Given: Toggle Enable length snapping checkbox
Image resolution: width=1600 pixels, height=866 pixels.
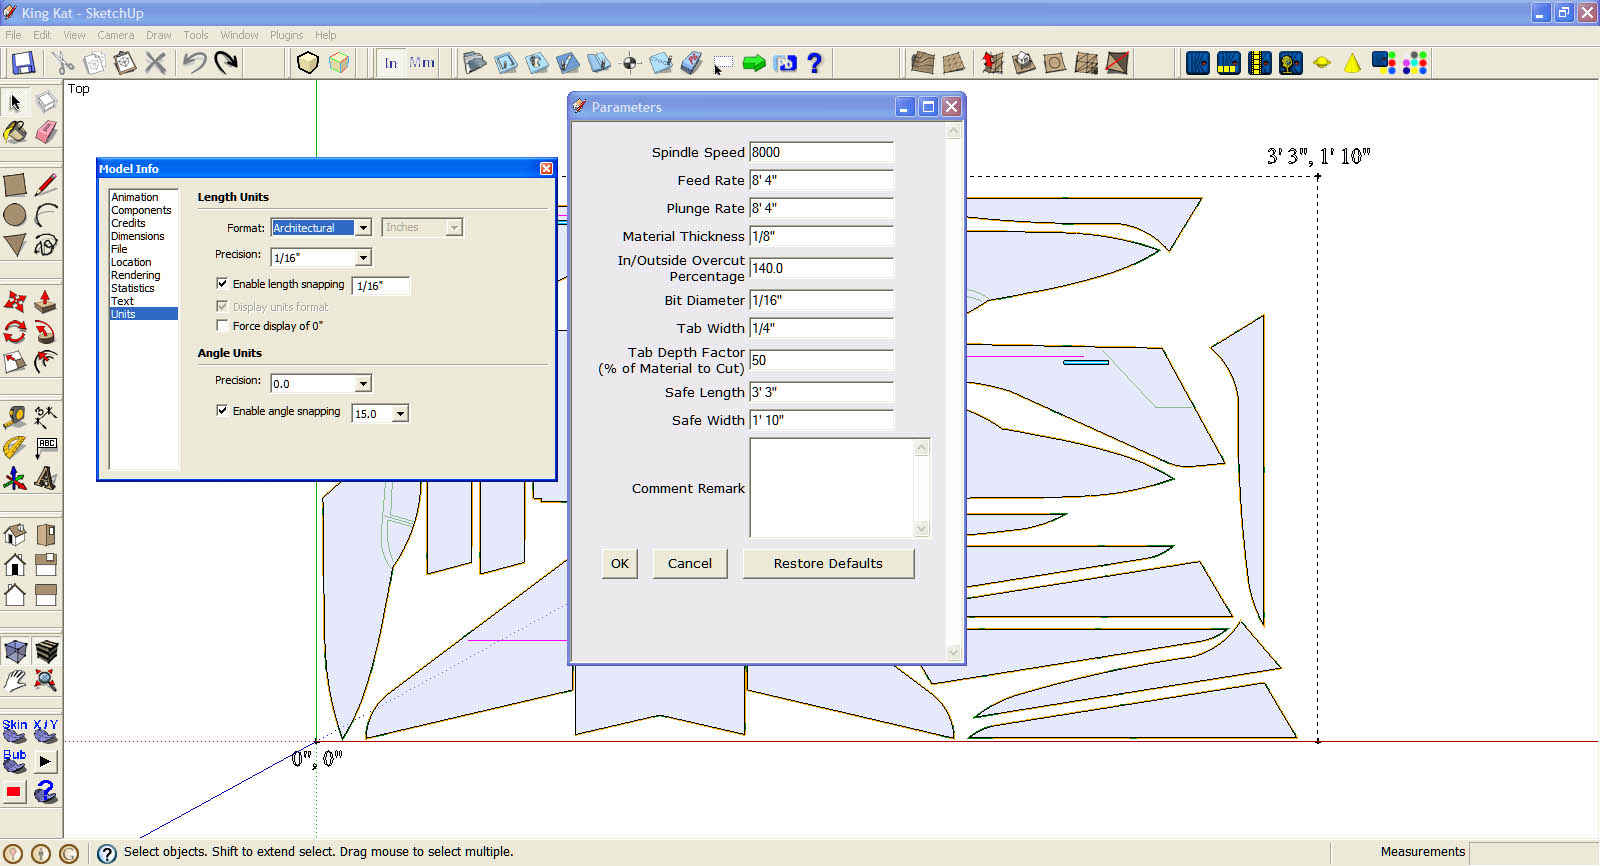Looking at the screenshot, I should [222, 284].
